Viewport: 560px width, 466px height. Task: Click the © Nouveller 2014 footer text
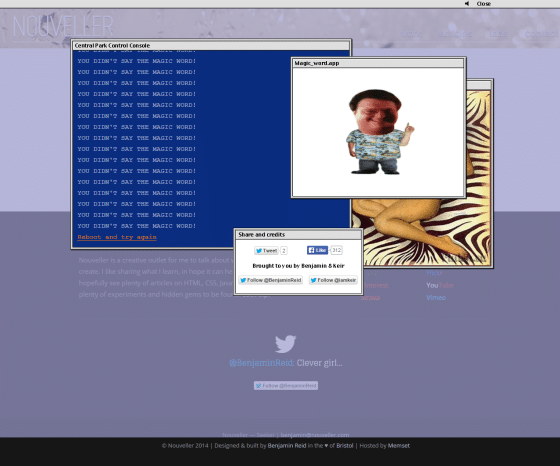(185, 446)
